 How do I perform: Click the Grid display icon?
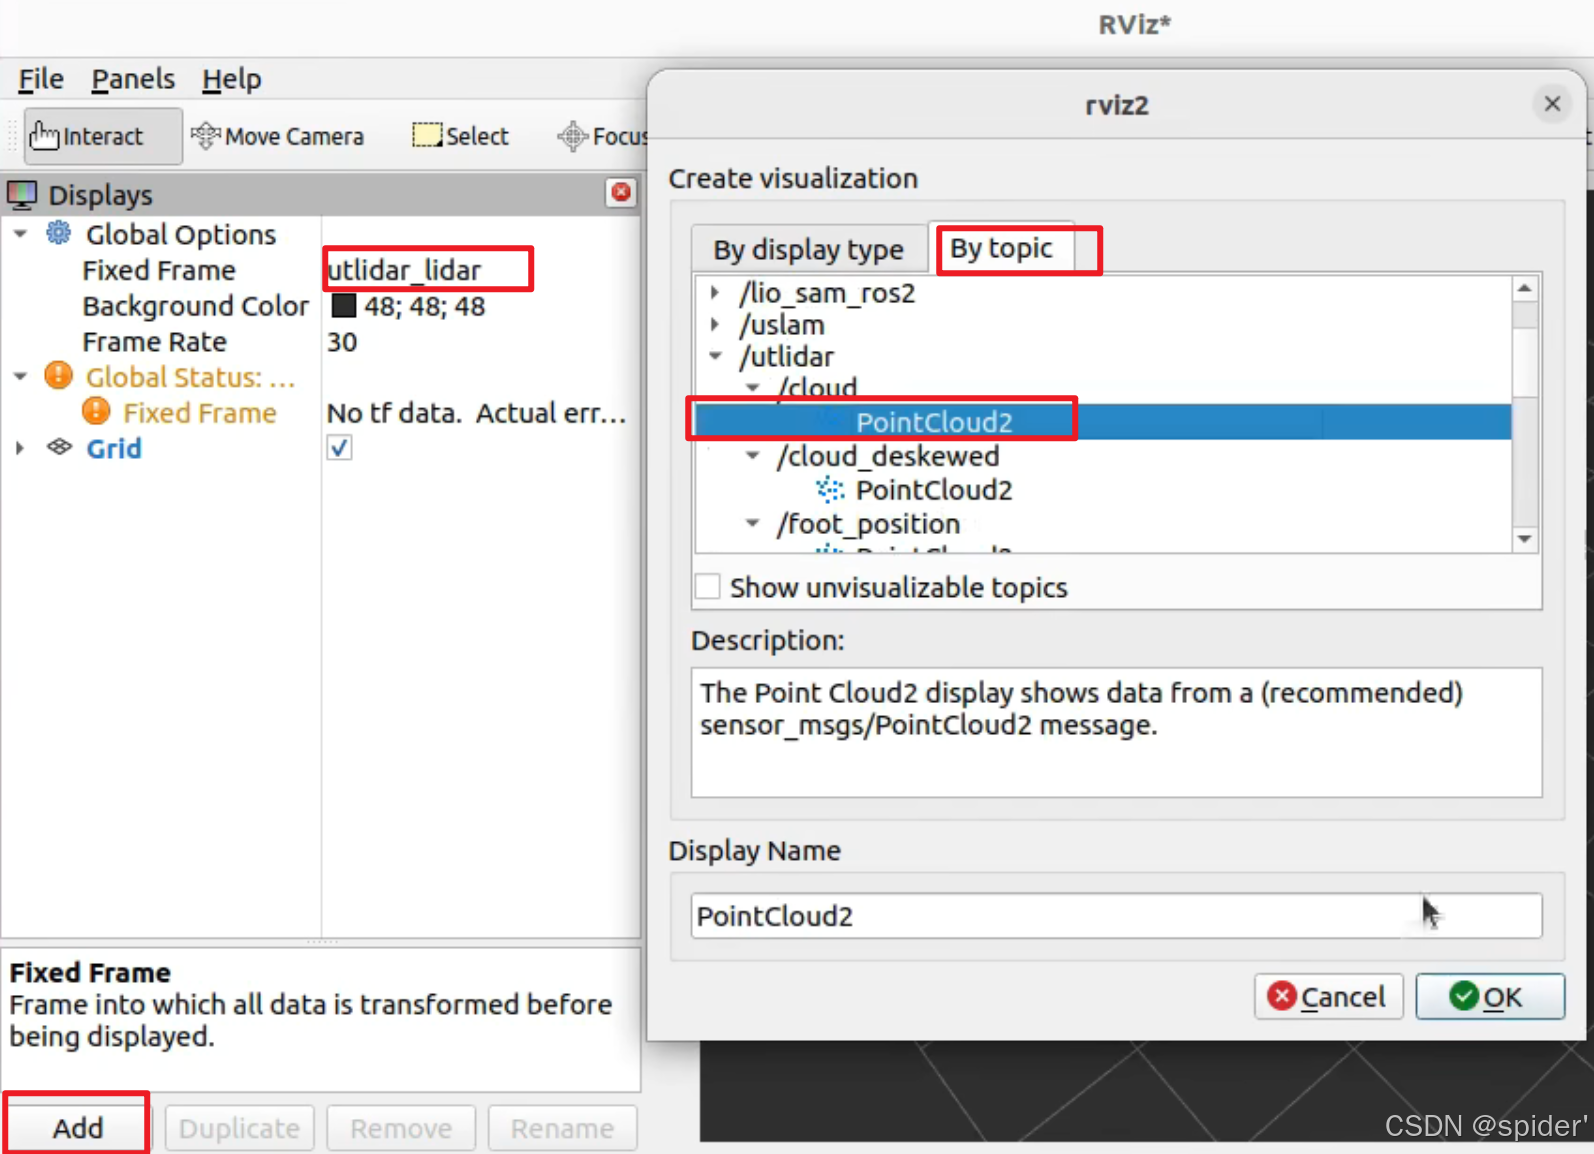point(60,447)
